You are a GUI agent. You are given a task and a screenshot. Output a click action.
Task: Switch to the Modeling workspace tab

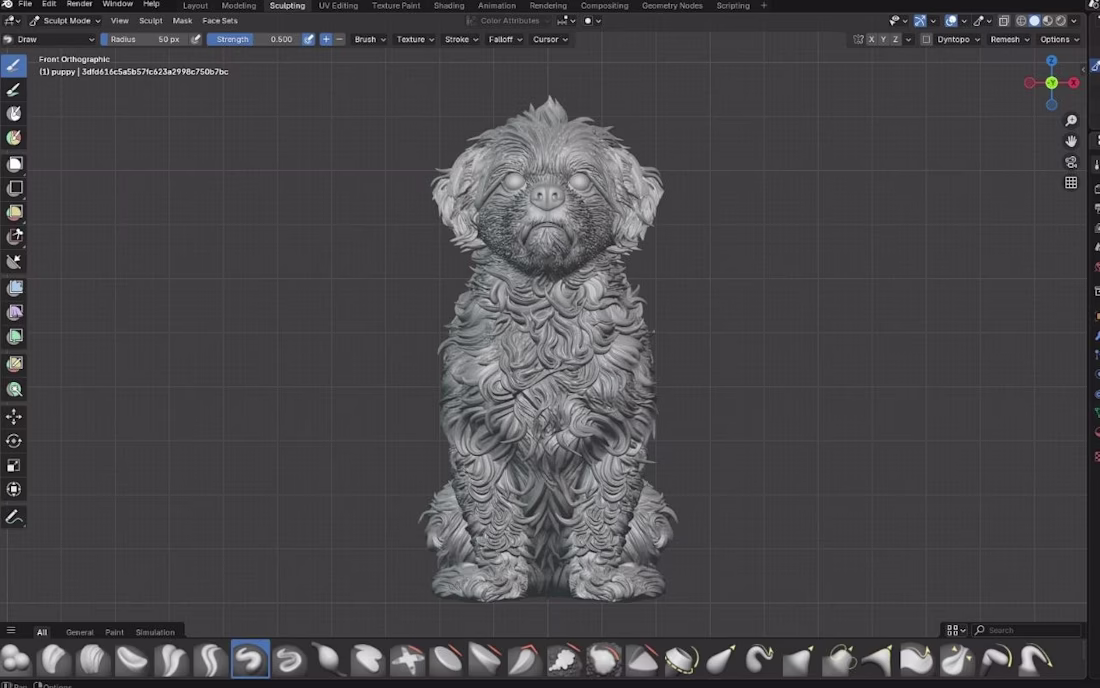click(239, 6)
